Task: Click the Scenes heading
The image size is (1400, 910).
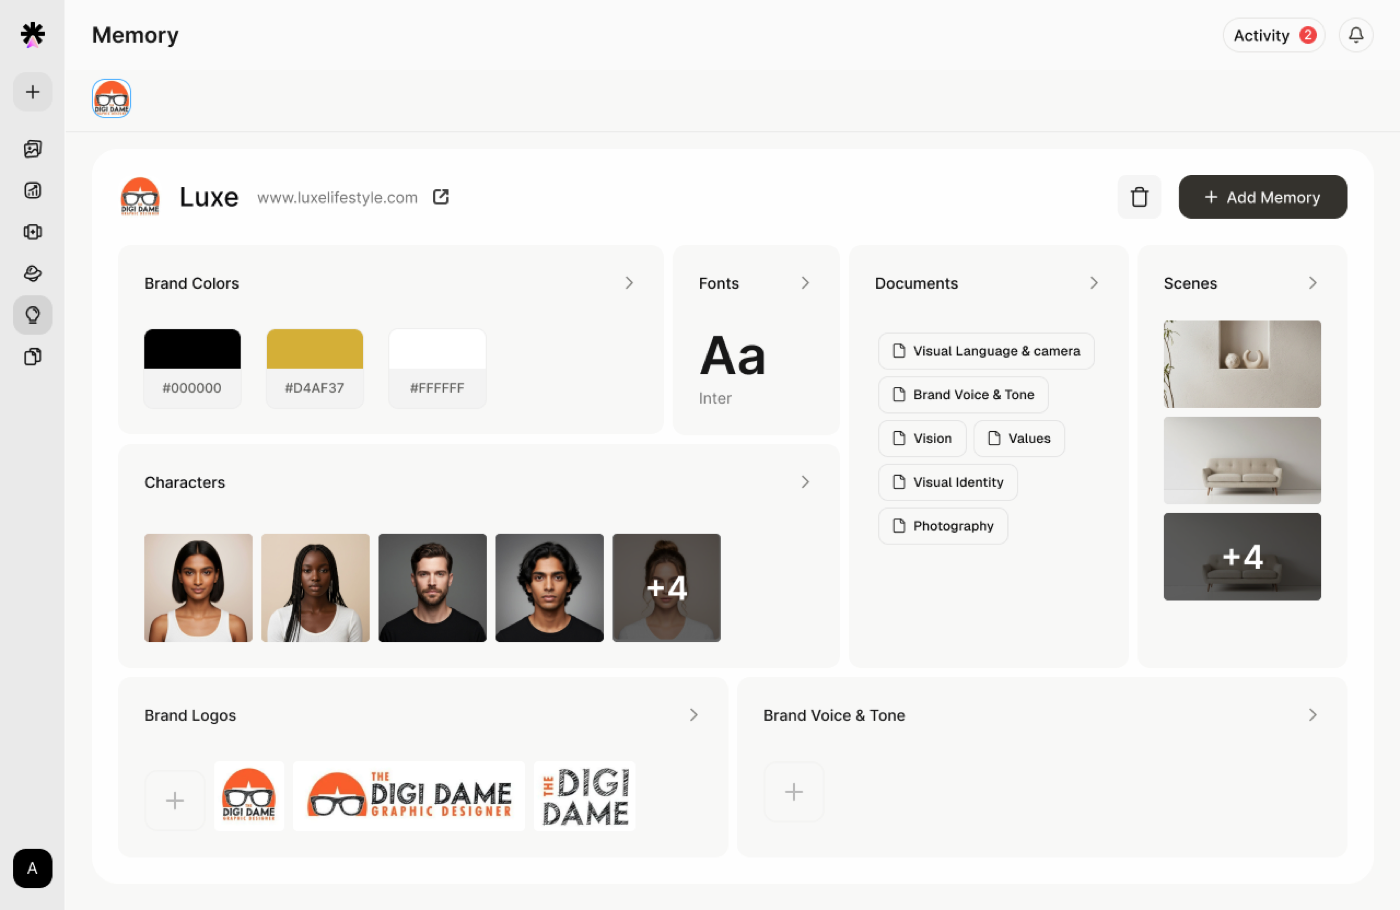Action: pos(1190,284)
